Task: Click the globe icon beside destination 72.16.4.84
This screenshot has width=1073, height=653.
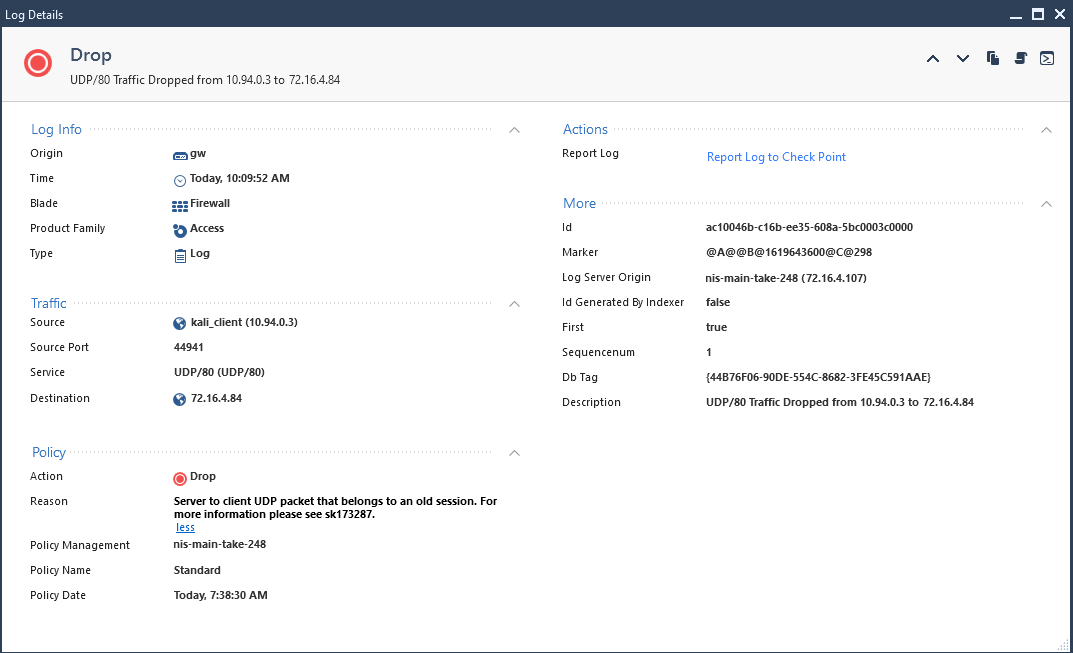Action: tap(179, 398)
